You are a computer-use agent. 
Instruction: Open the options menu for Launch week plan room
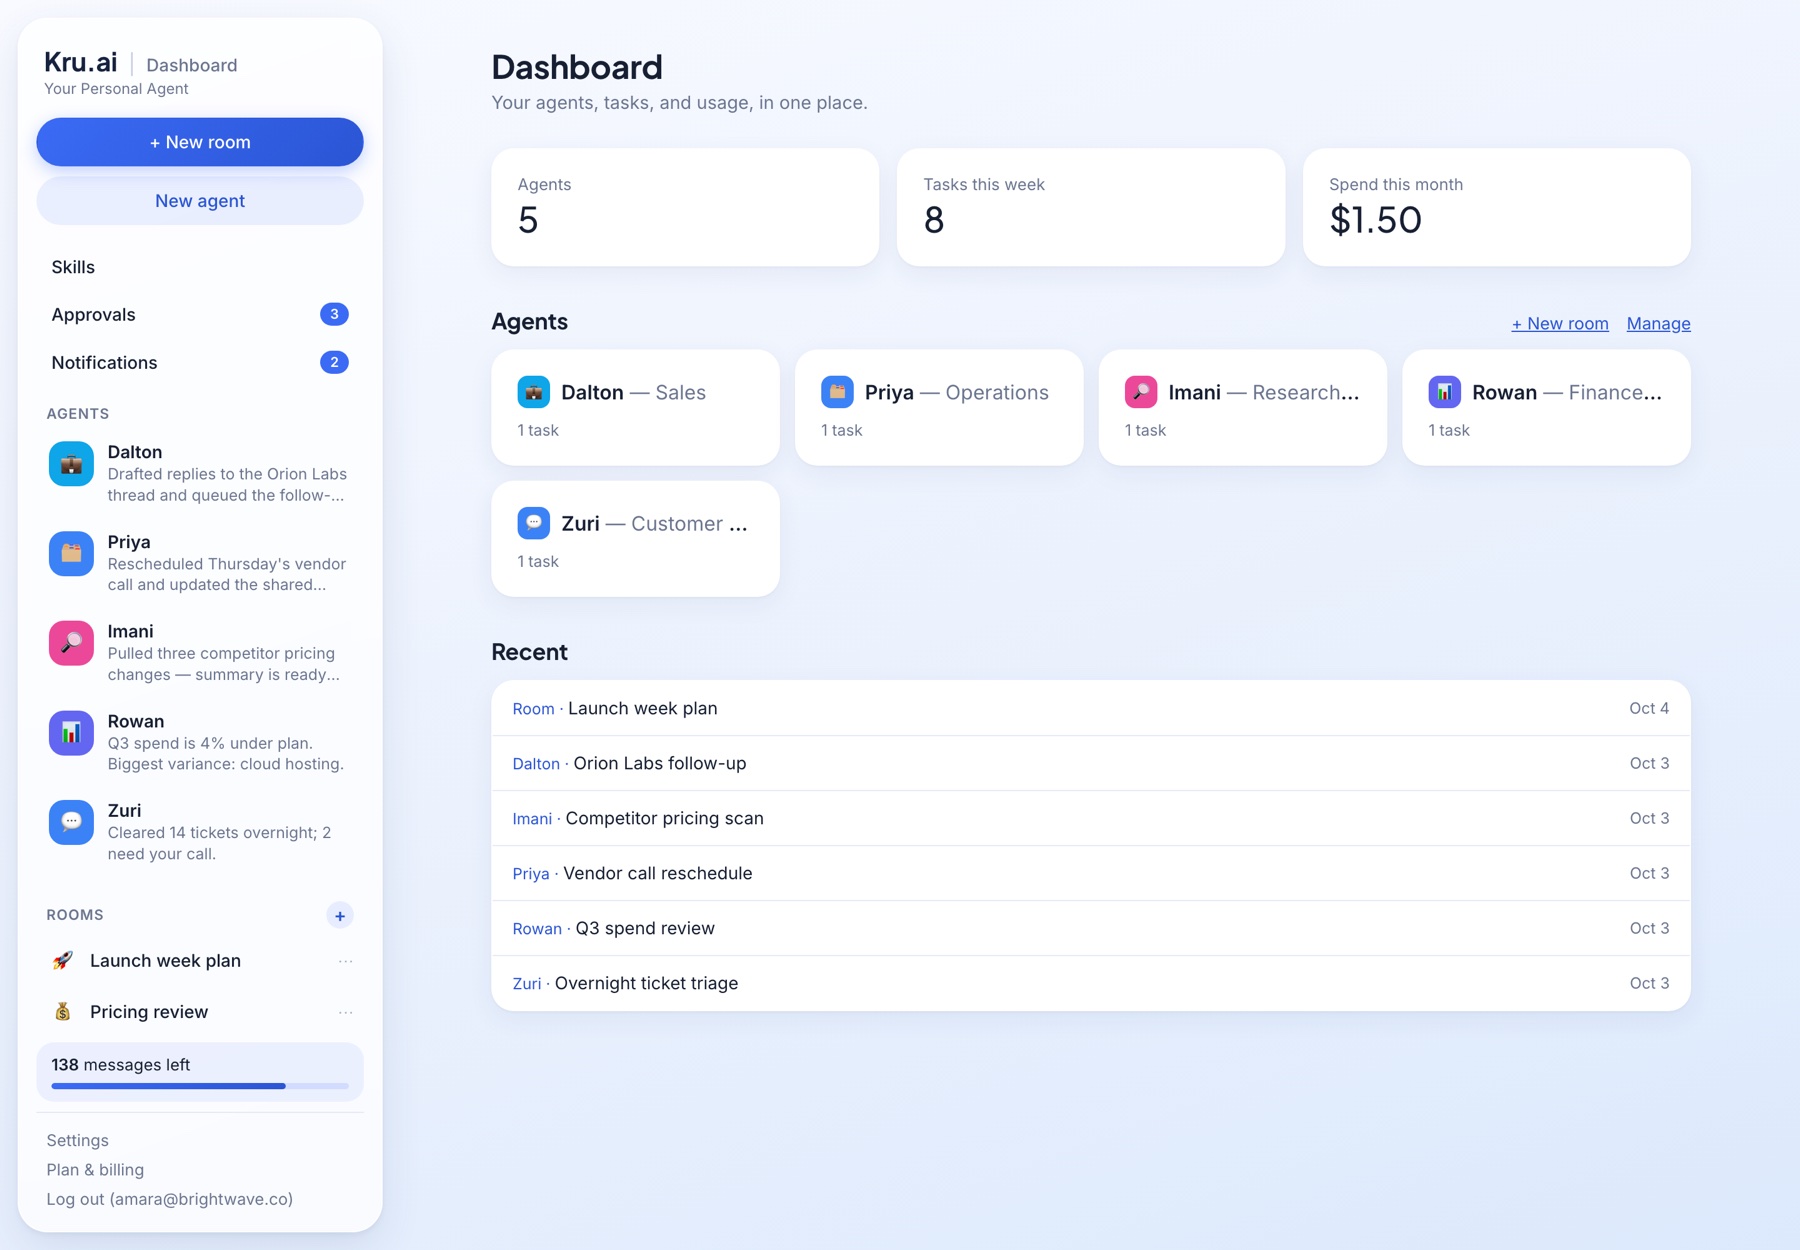click(x=345, y=961)
